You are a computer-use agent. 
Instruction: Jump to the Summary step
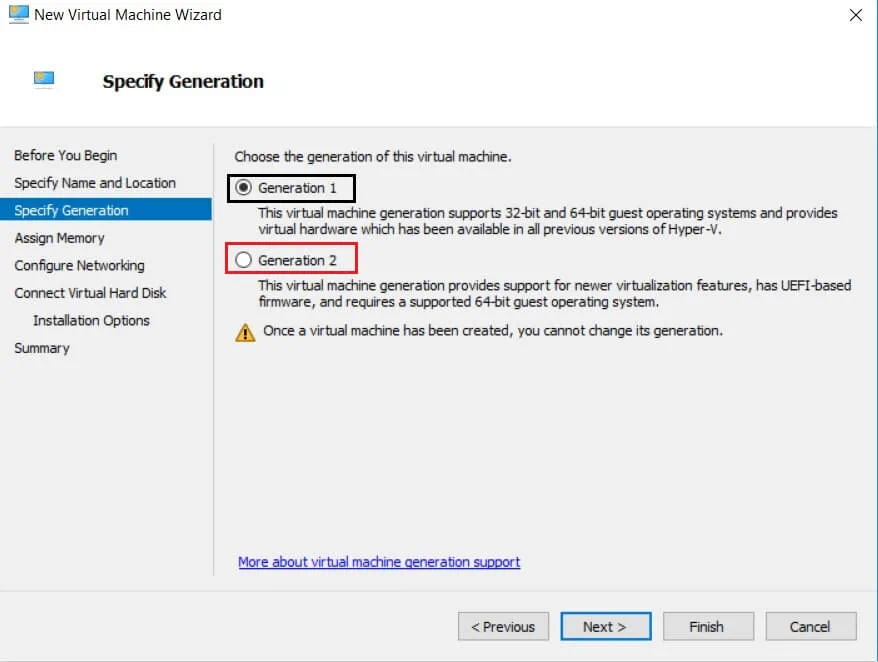[42, 348]
